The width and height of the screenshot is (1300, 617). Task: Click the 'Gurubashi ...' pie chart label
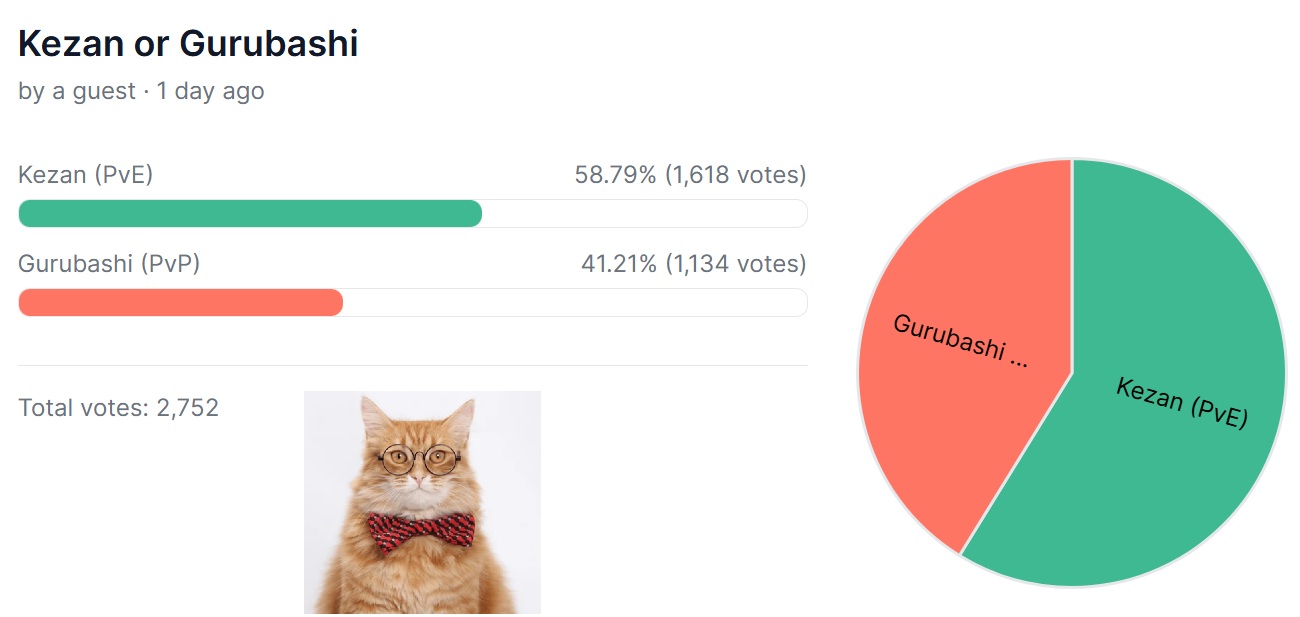[x=961, y=341]
